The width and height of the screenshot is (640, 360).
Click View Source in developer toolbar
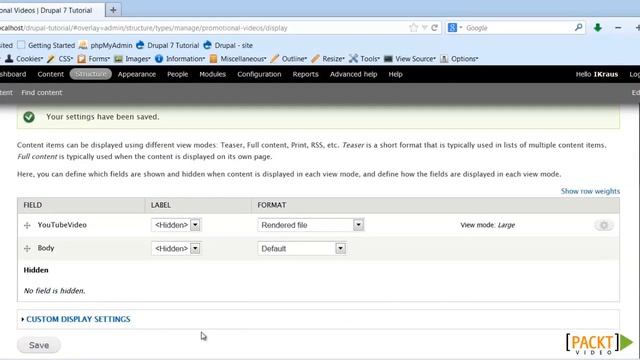410,59
